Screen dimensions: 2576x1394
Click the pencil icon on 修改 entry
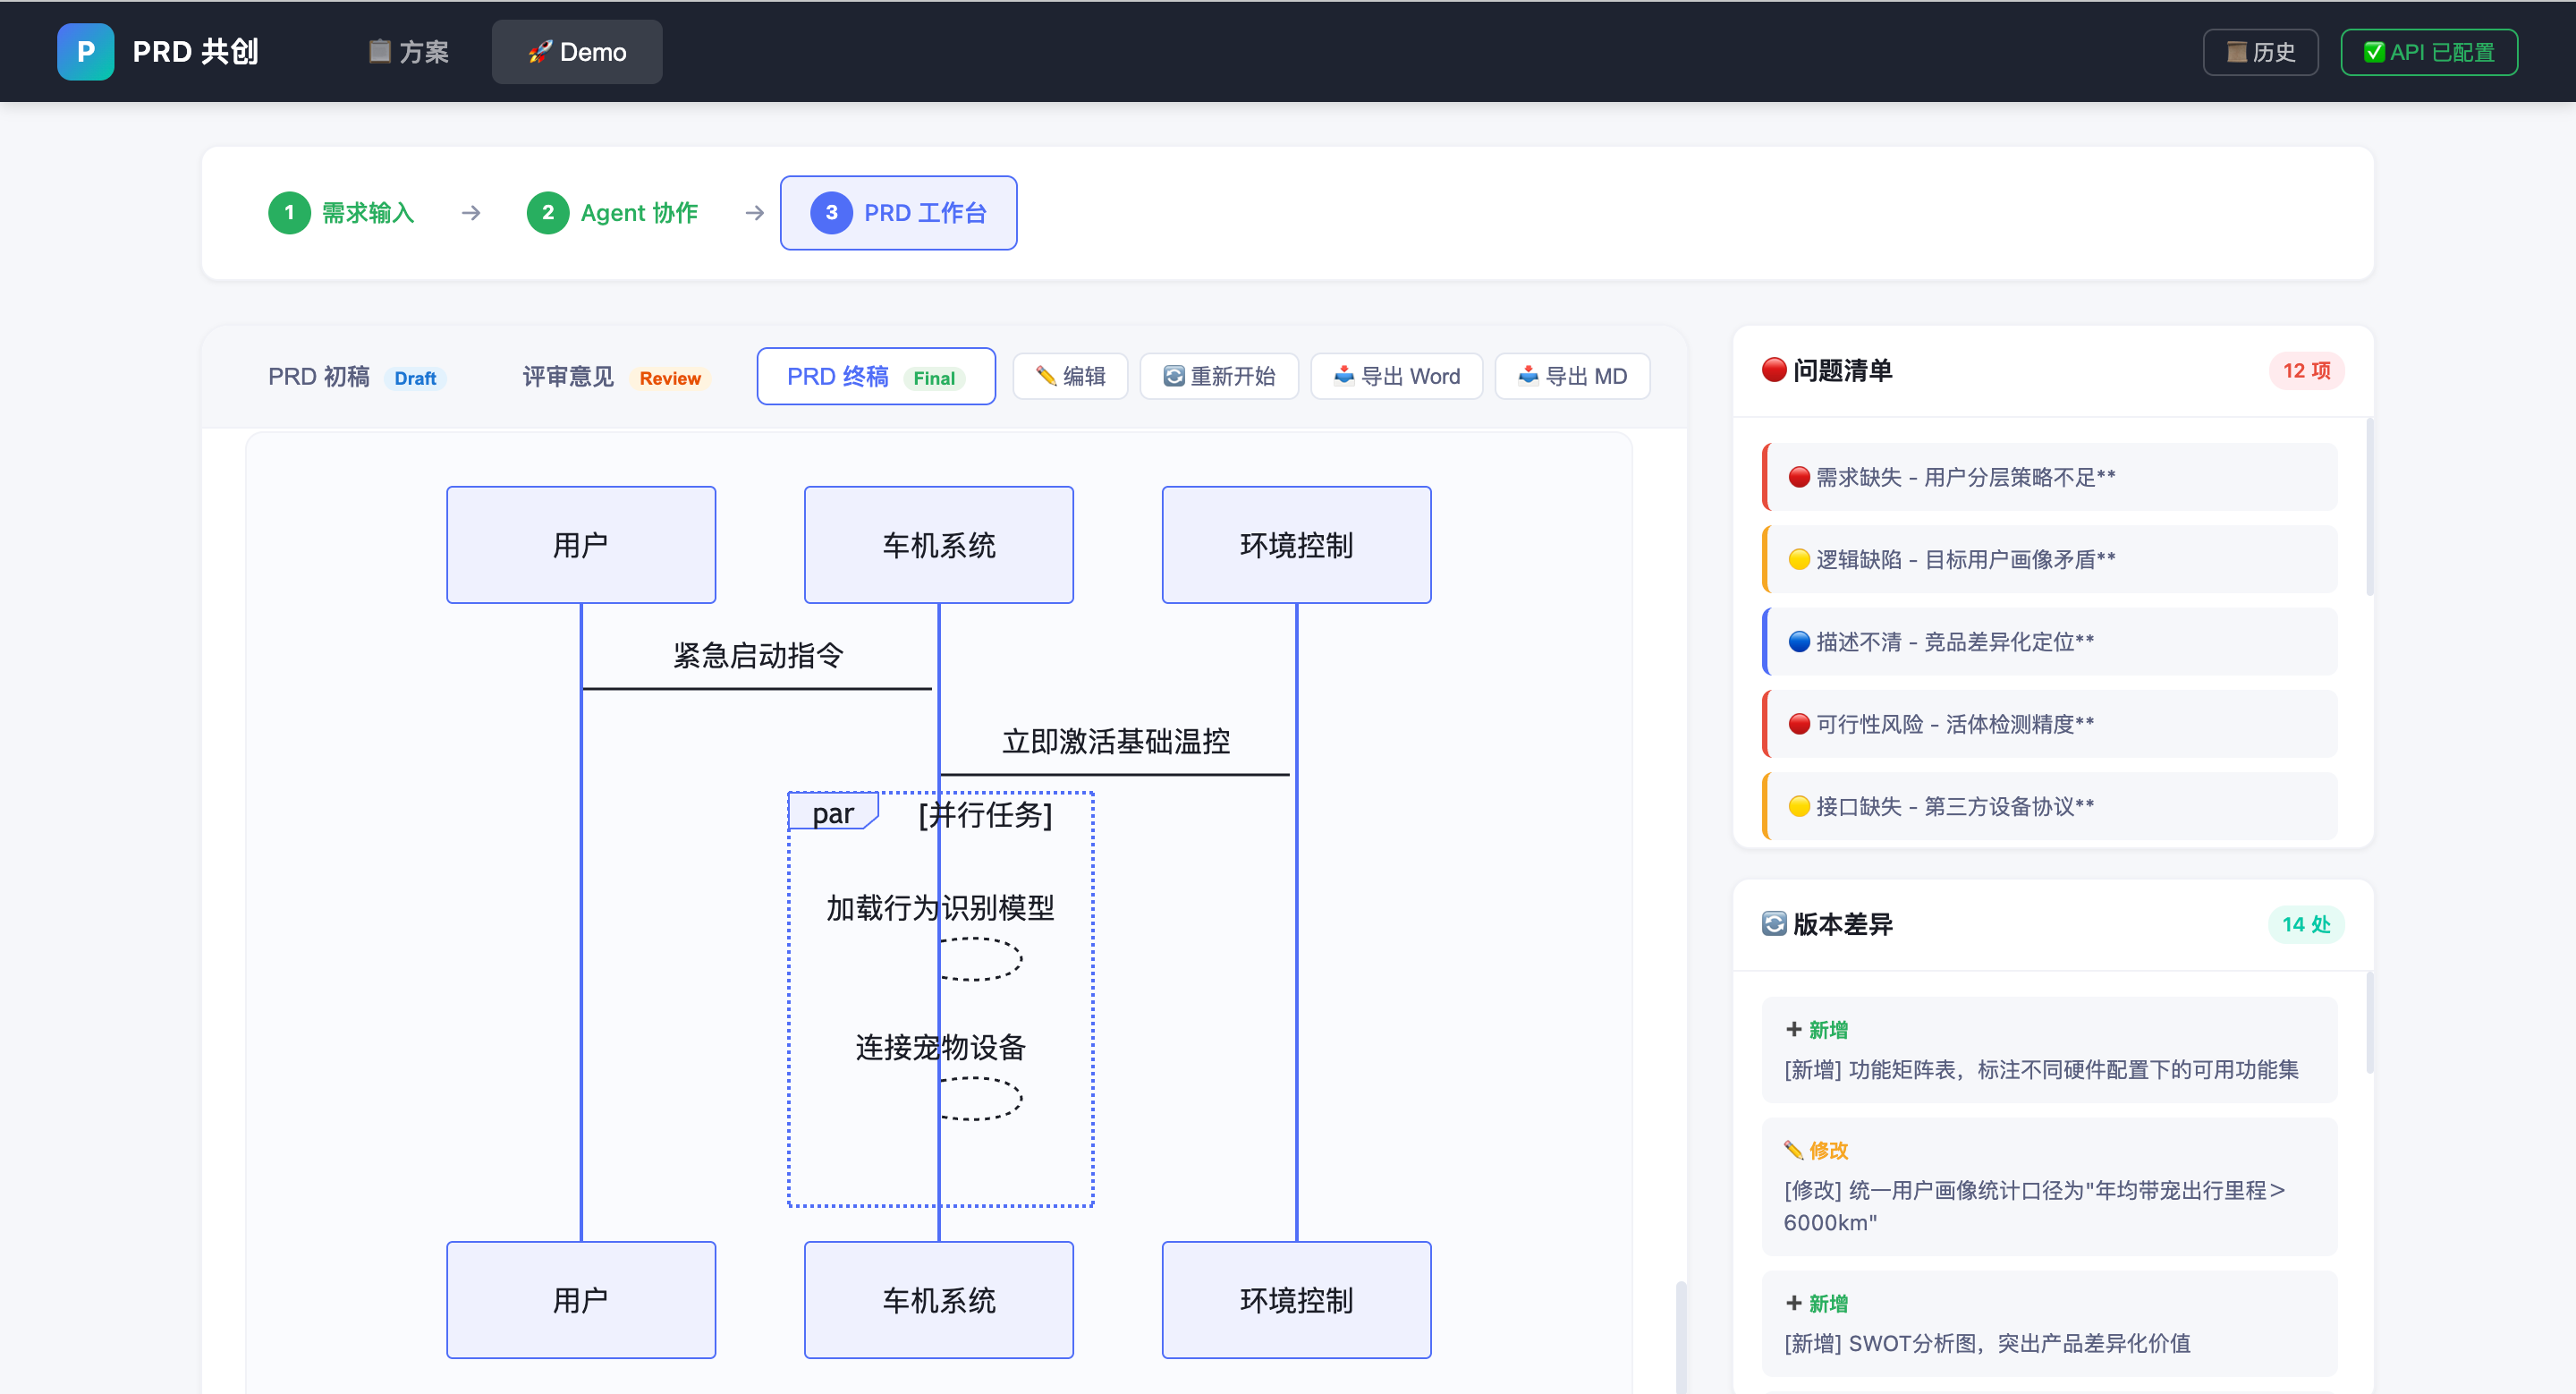click(x=1794, y=1150)
